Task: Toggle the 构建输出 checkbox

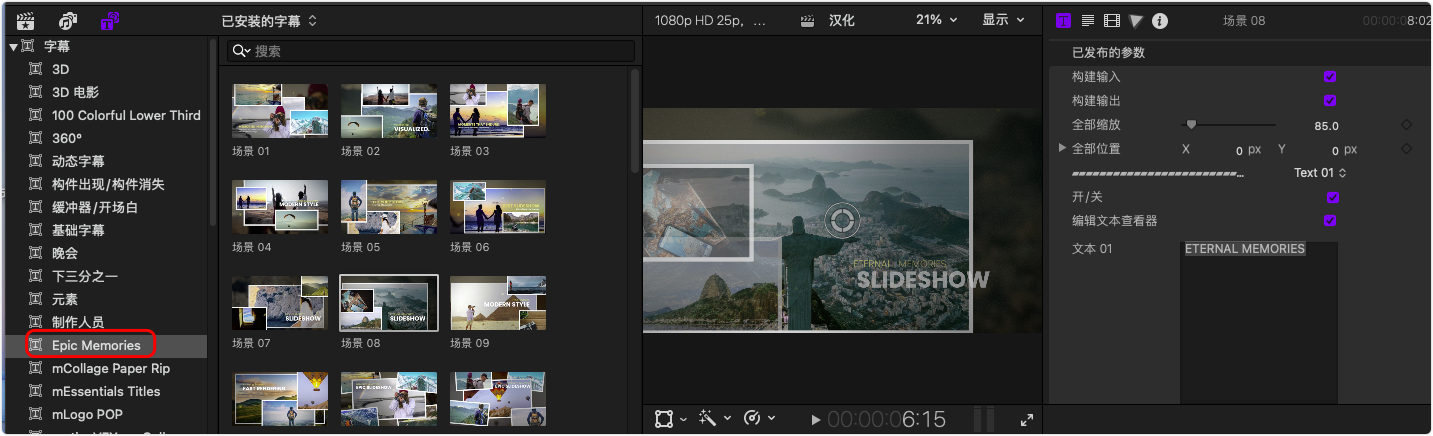Action: tap(1330, 101)
